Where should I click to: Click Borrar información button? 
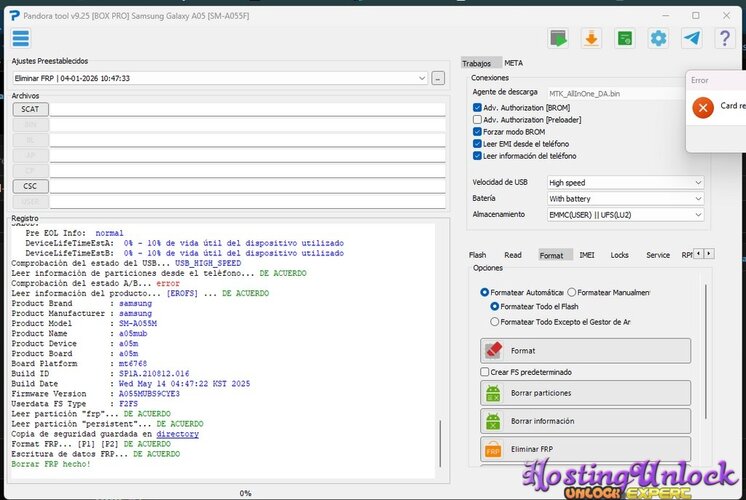tap(585, 421)
